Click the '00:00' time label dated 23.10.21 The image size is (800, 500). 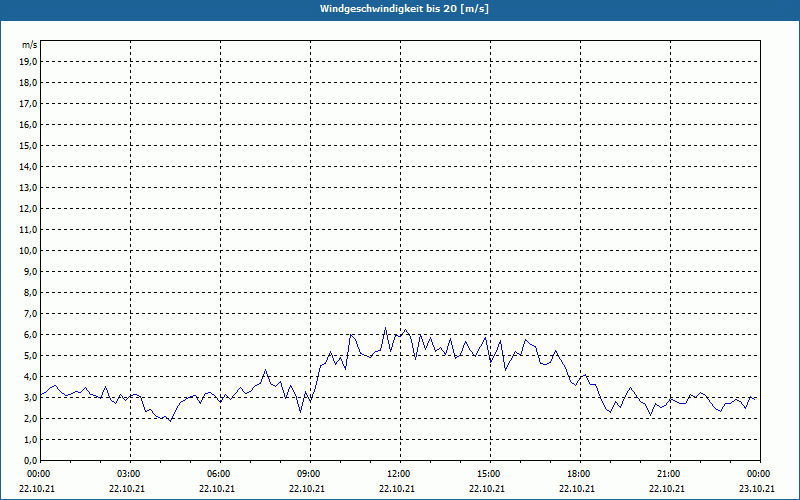click(759, 474)
